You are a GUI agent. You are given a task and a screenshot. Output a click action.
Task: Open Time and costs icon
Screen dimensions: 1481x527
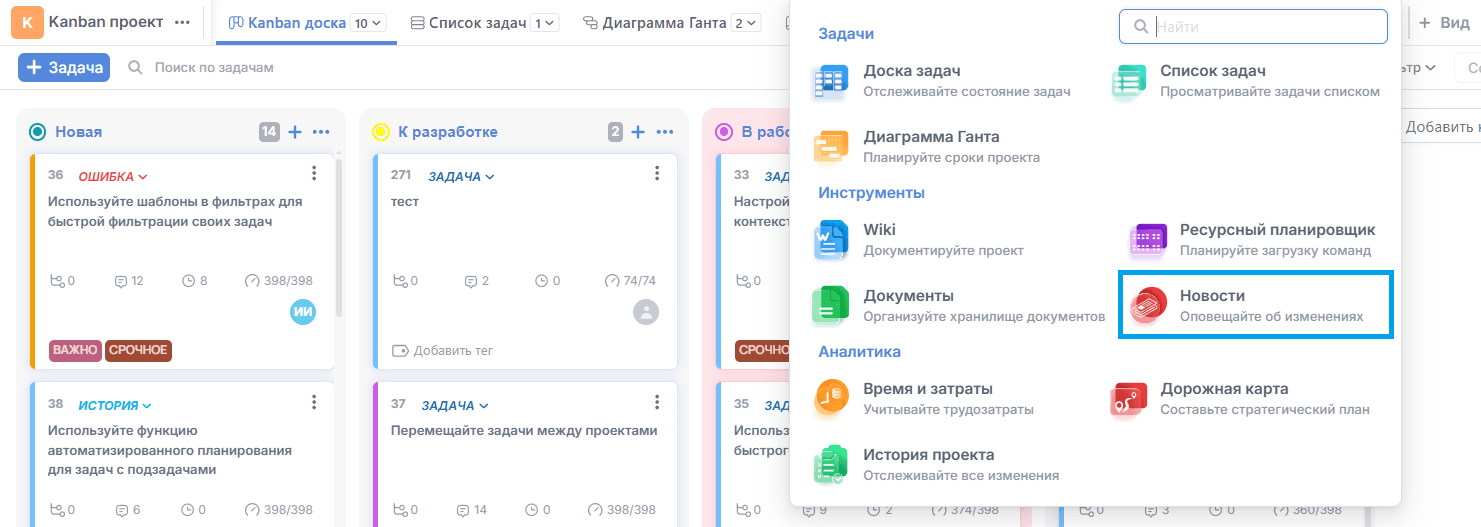click(831, 399)
